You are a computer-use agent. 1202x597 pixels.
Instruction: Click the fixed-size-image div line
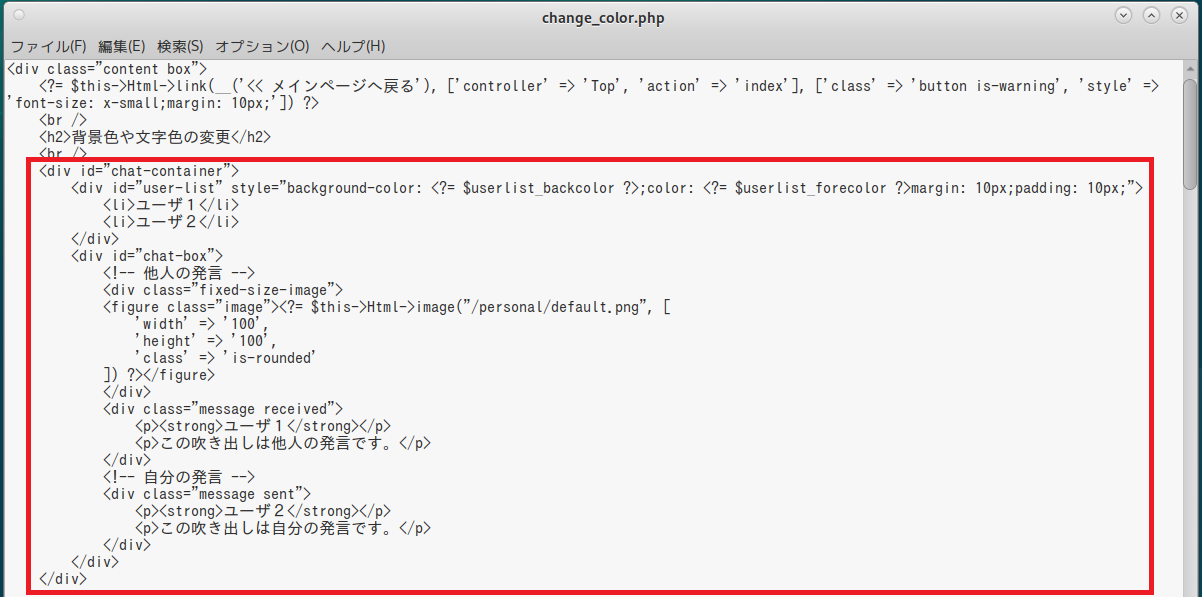point(223,289)
